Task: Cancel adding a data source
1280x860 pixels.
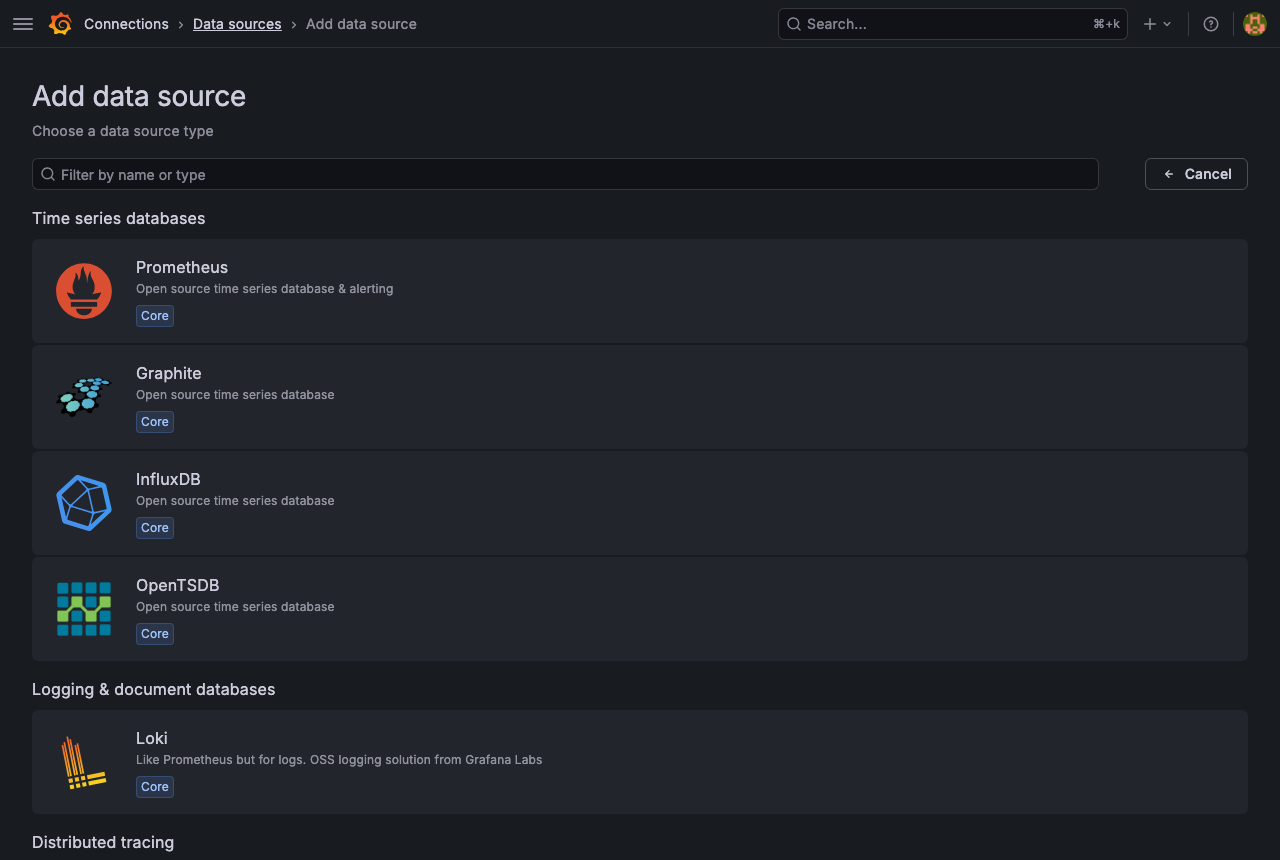Action: [1196, 174]
